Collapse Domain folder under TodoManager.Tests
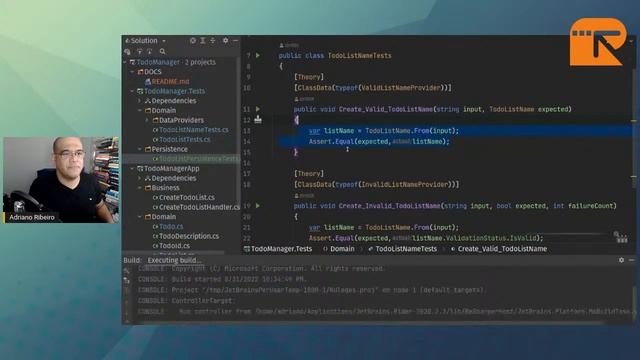Image resolution: width=640 pixels, height=360 pixels. pyautogui.click(x=140, y=111)
